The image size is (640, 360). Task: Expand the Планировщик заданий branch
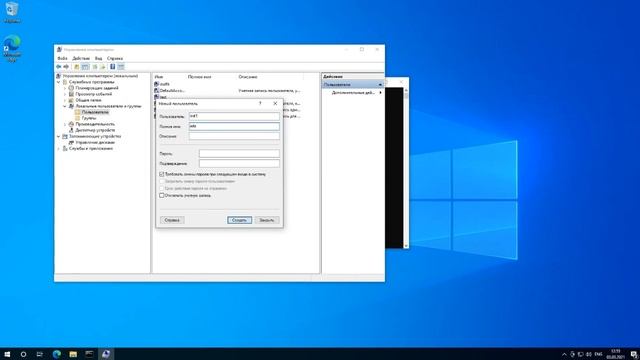click(65, 88)
